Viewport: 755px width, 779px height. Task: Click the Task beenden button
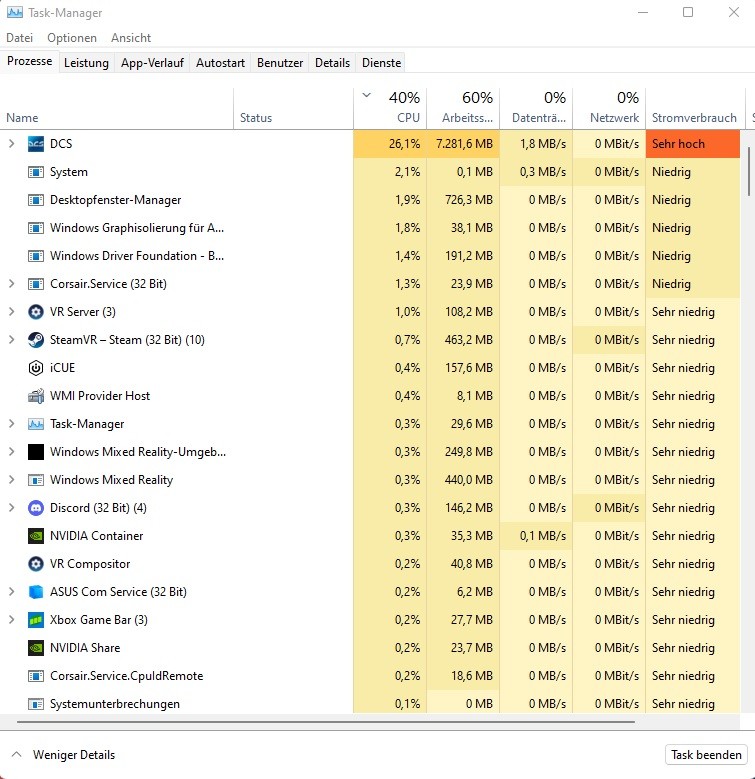(x=706, y=755)
